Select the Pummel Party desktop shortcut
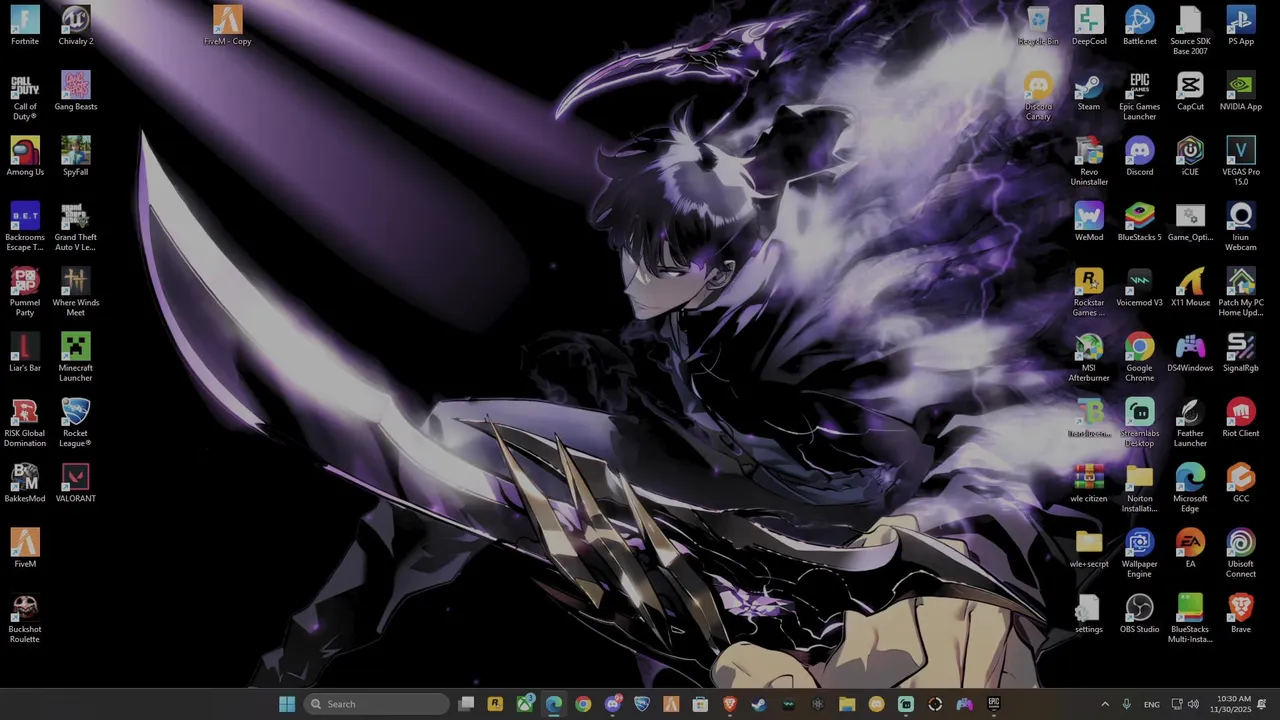The height and width of the screenshot is (720, 1280). pyautogui.click(x=25, y=292)
